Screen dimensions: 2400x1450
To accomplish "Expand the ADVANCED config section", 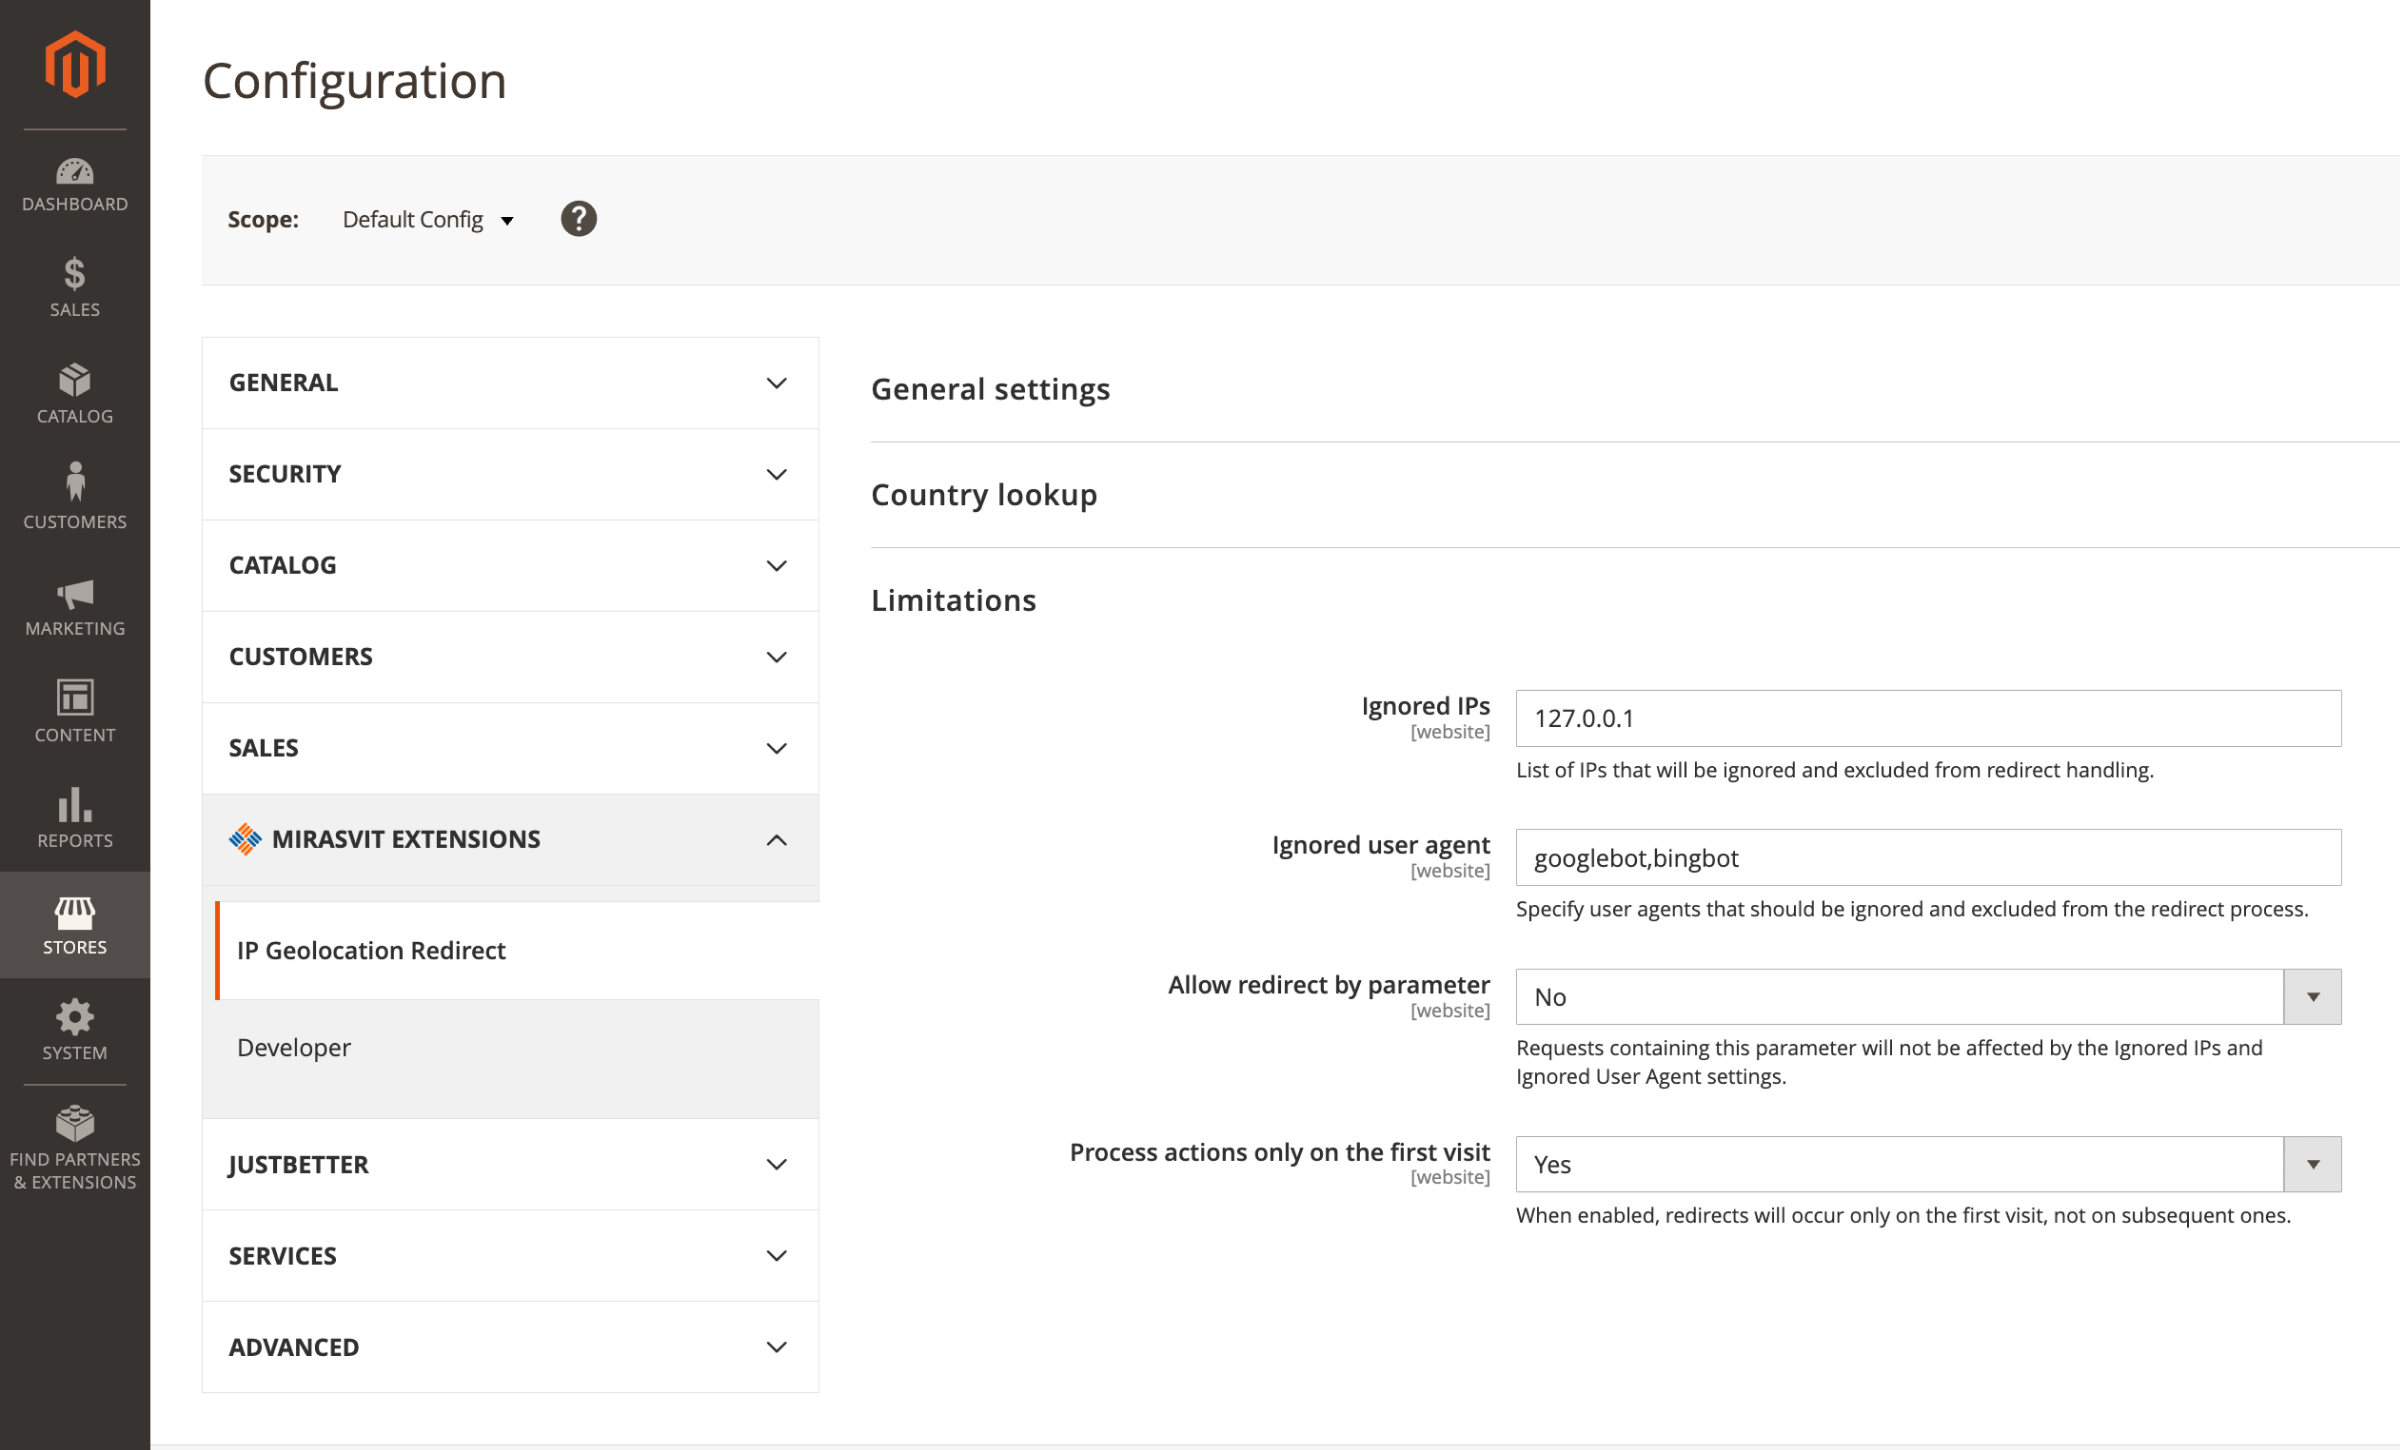I will [510, 1347].
